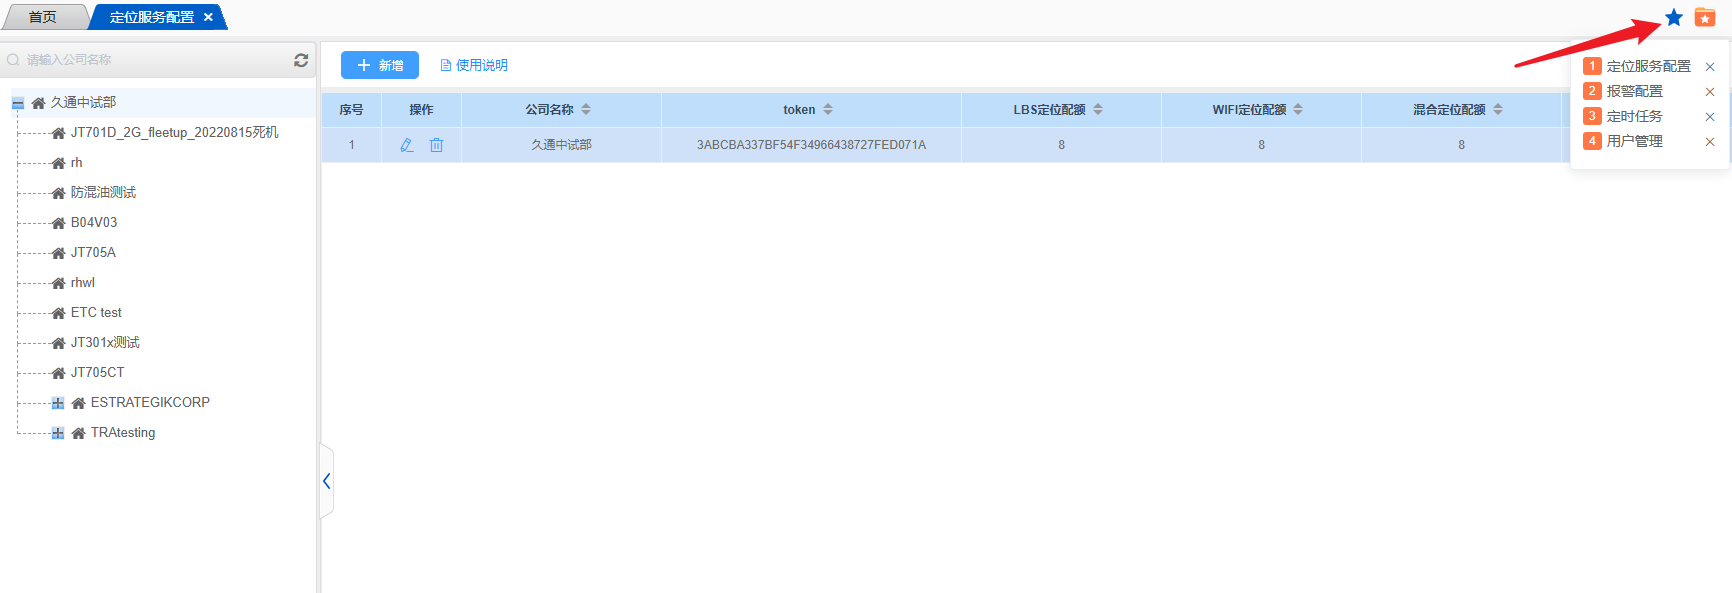Viewport: 1732px width, 593px height.
Task: Sort by the token column
Action: 827,110
